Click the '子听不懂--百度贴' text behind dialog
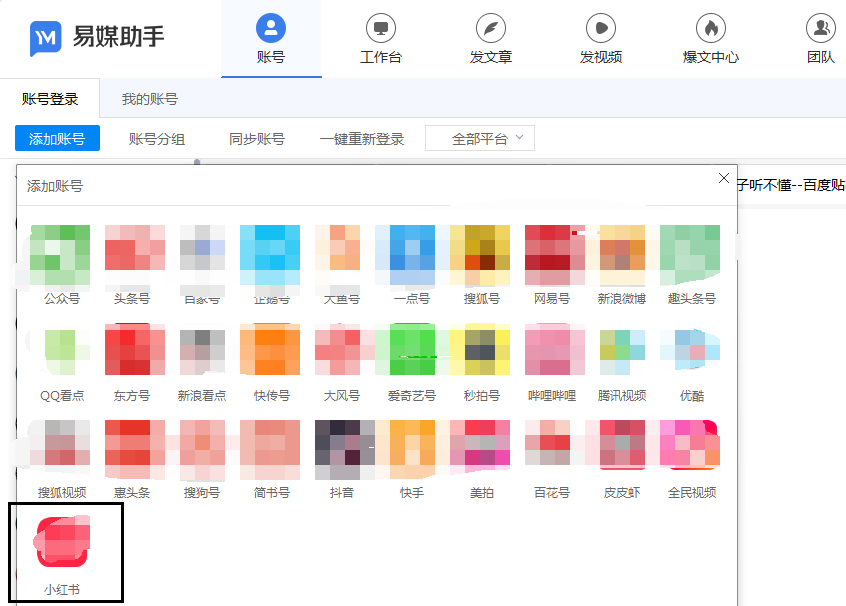 pos(791,185)
